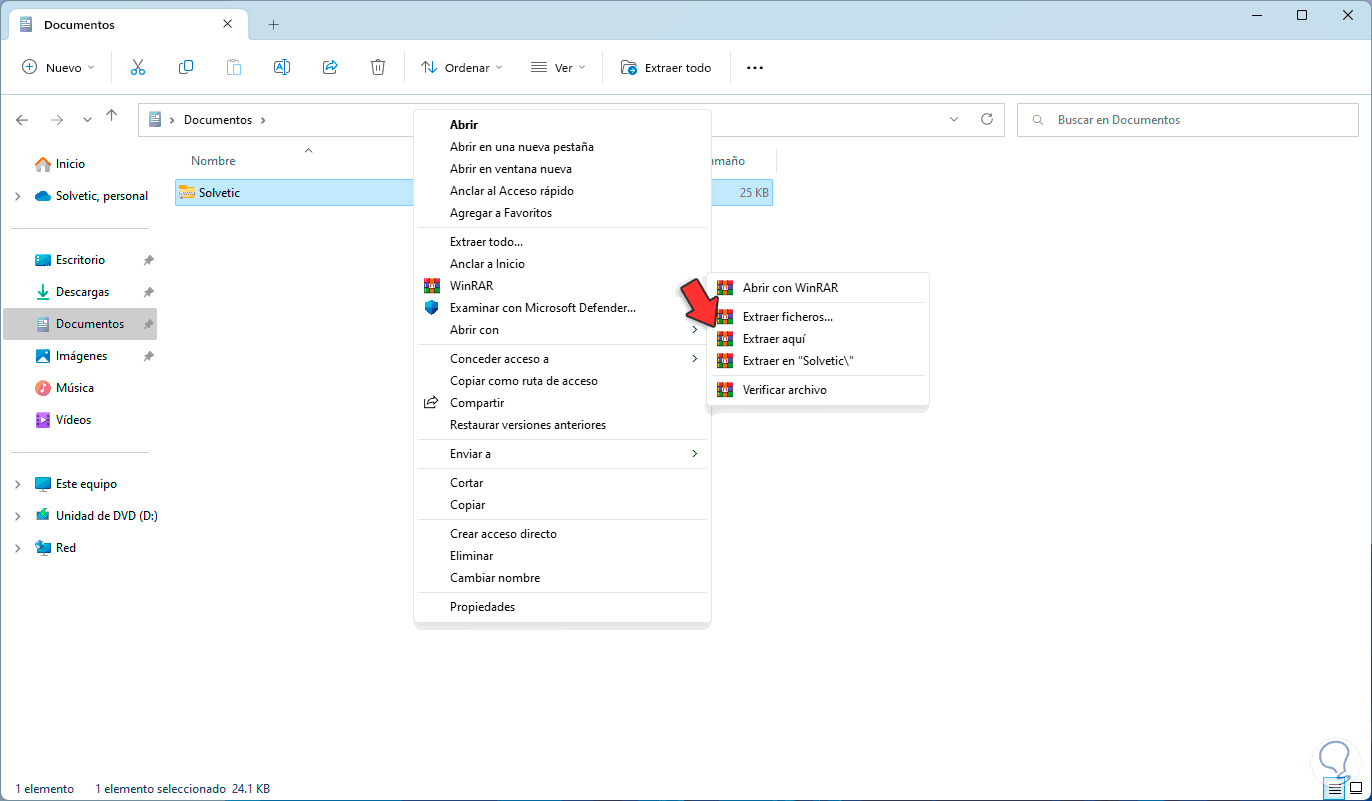Expand the Red network node
The width and height of the screenshot is (1372, 801).
(18, 548)
